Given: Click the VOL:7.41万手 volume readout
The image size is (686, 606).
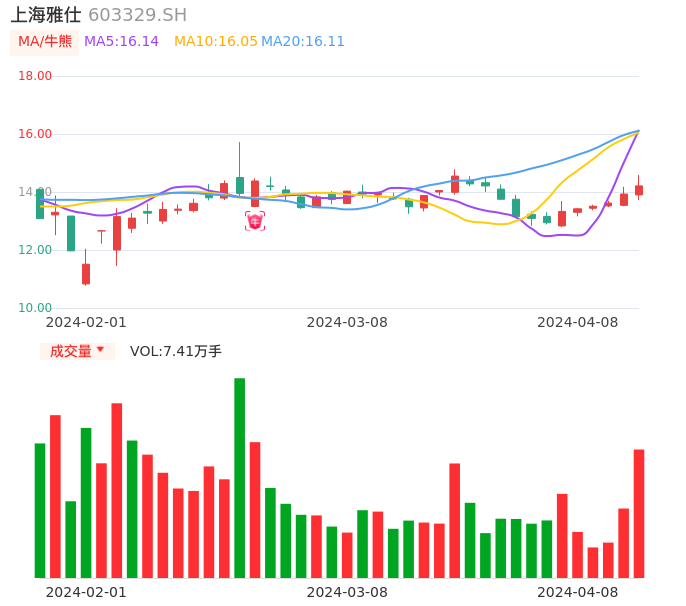Looking at the screenshot, I should tap(175, 351).
